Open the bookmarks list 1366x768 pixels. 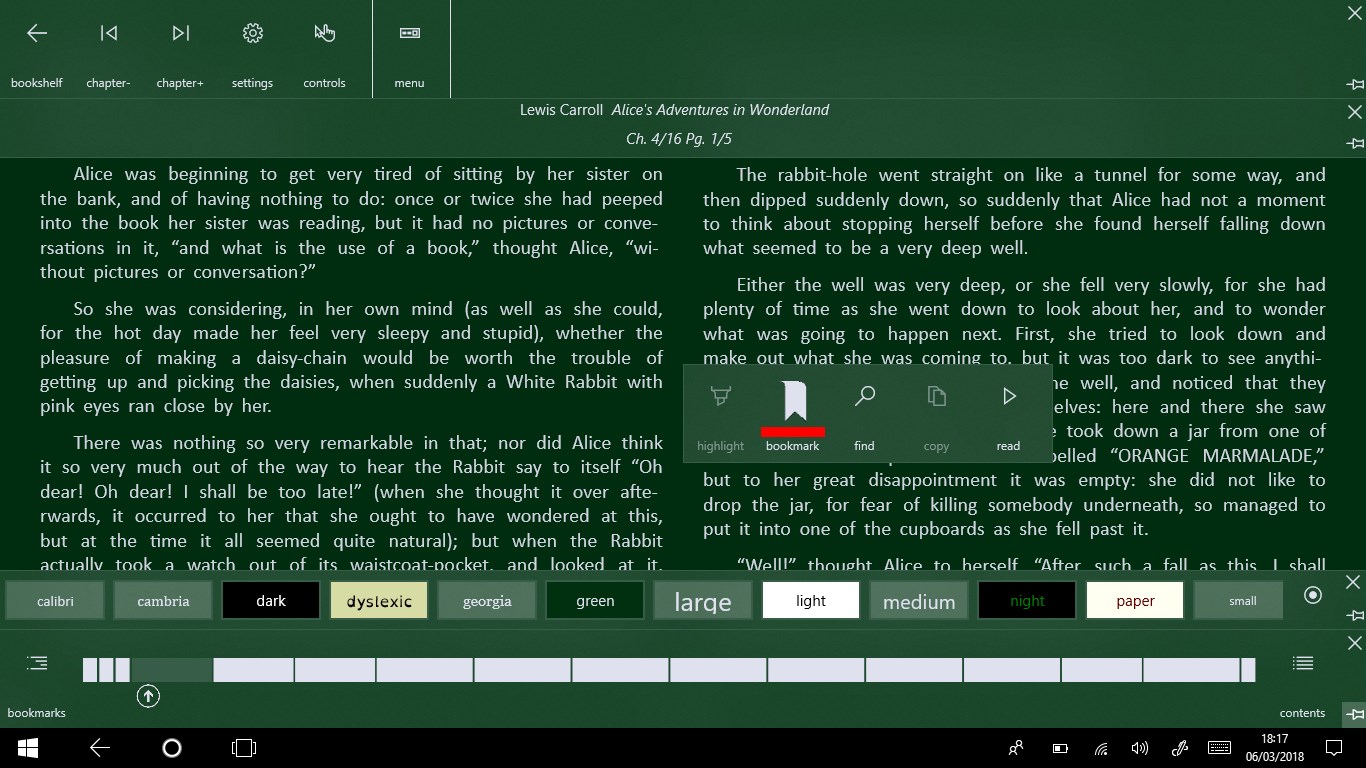pos(37,684)
